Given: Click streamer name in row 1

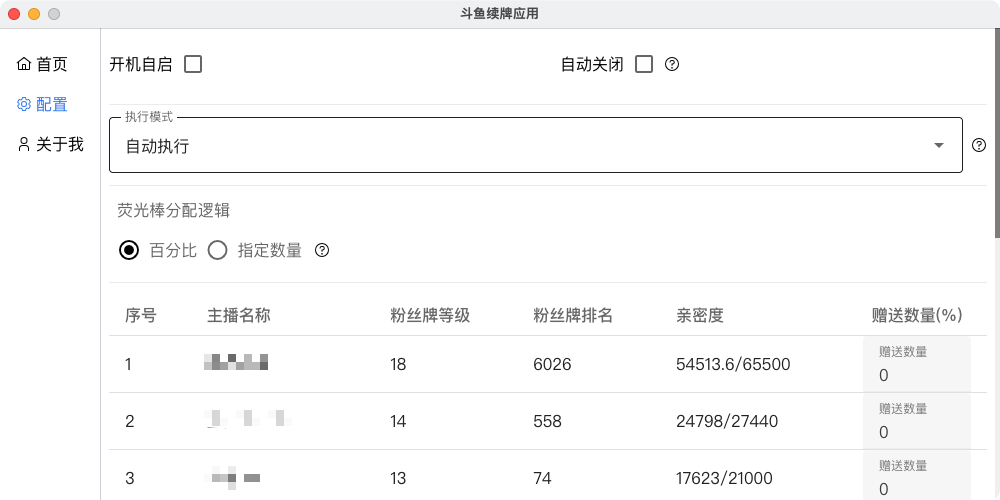Looking at the screenshot, I should [236, 362].
